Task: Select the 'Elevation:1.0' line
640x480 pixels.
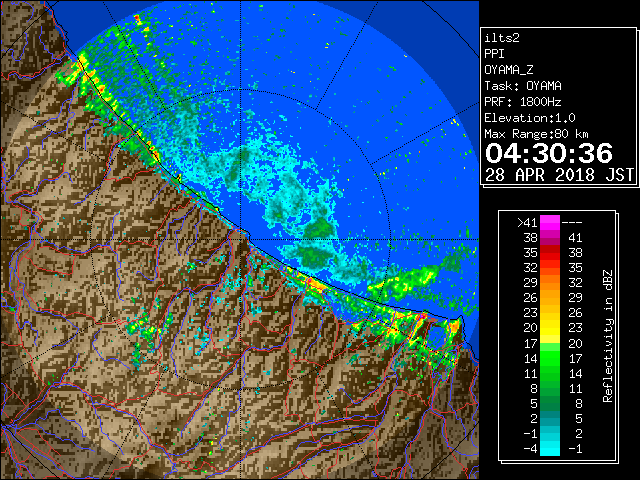Action: (x=530, y=118)
